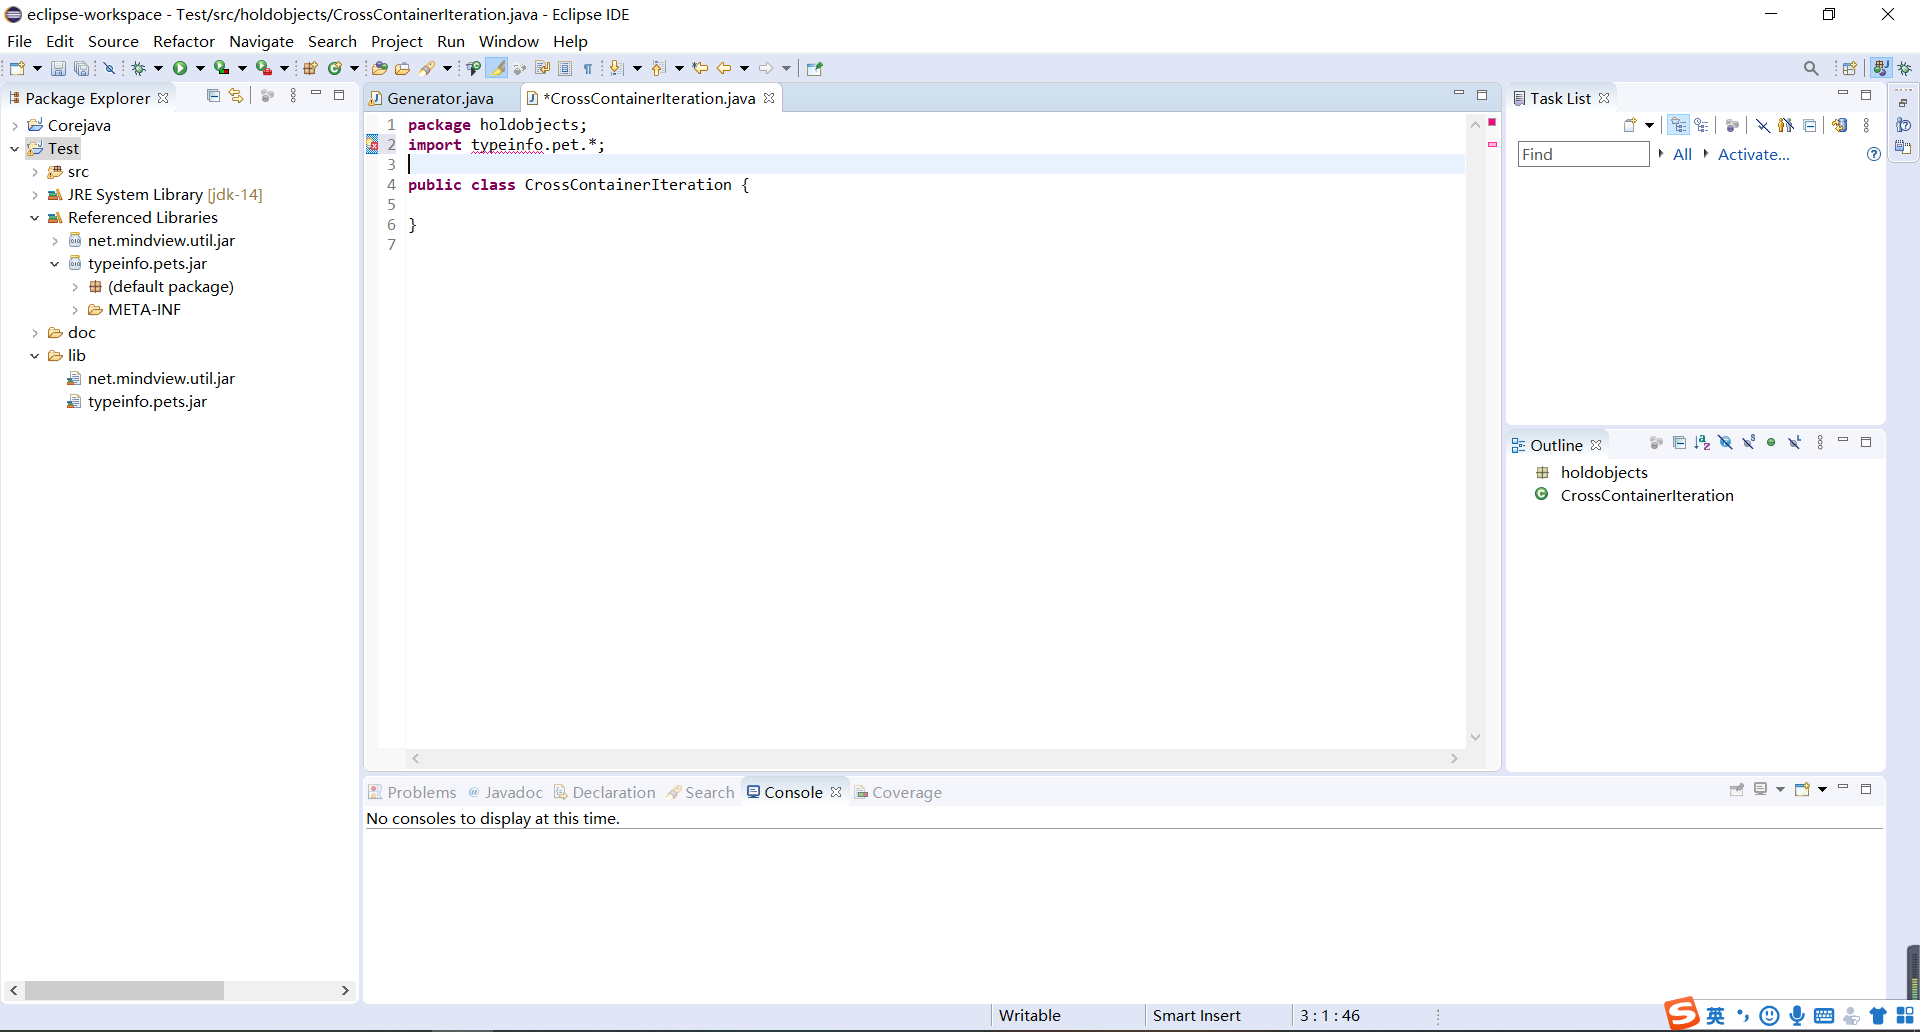
Task: Click the Save All toolbar icon
Action: 82,68
